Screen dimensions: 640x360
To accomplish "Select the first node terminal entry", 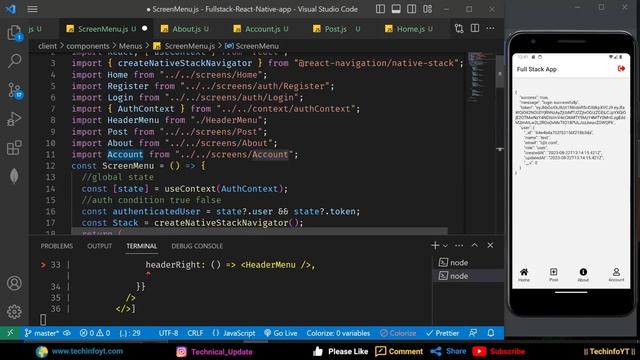I will (x=468, y=262).
